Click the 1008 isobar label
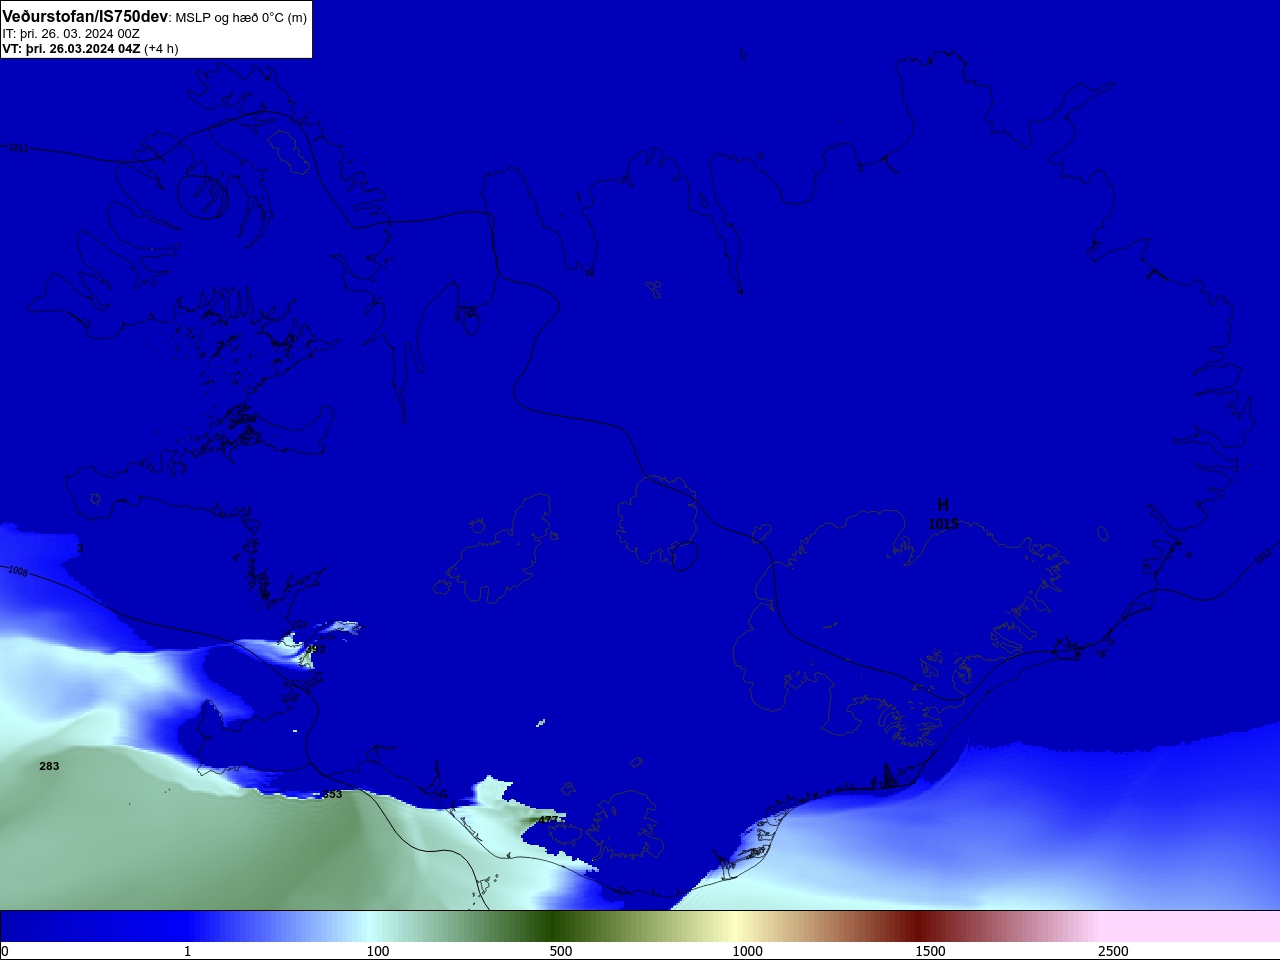This screenshot has height=960, width=1280. tap(18, 571)
